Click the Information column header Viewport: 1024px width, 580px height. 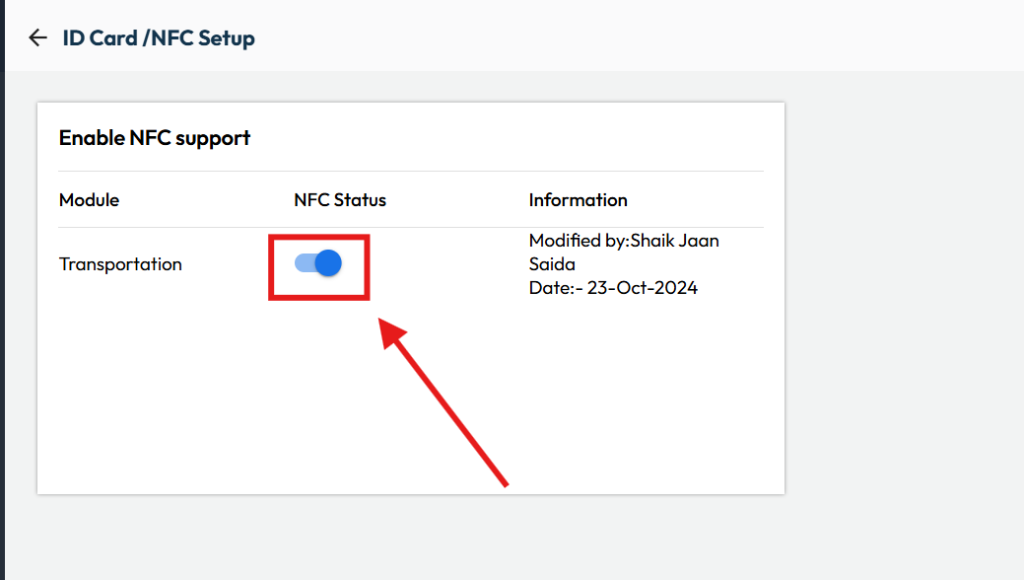pyautogui.click(x=578, y=200)
